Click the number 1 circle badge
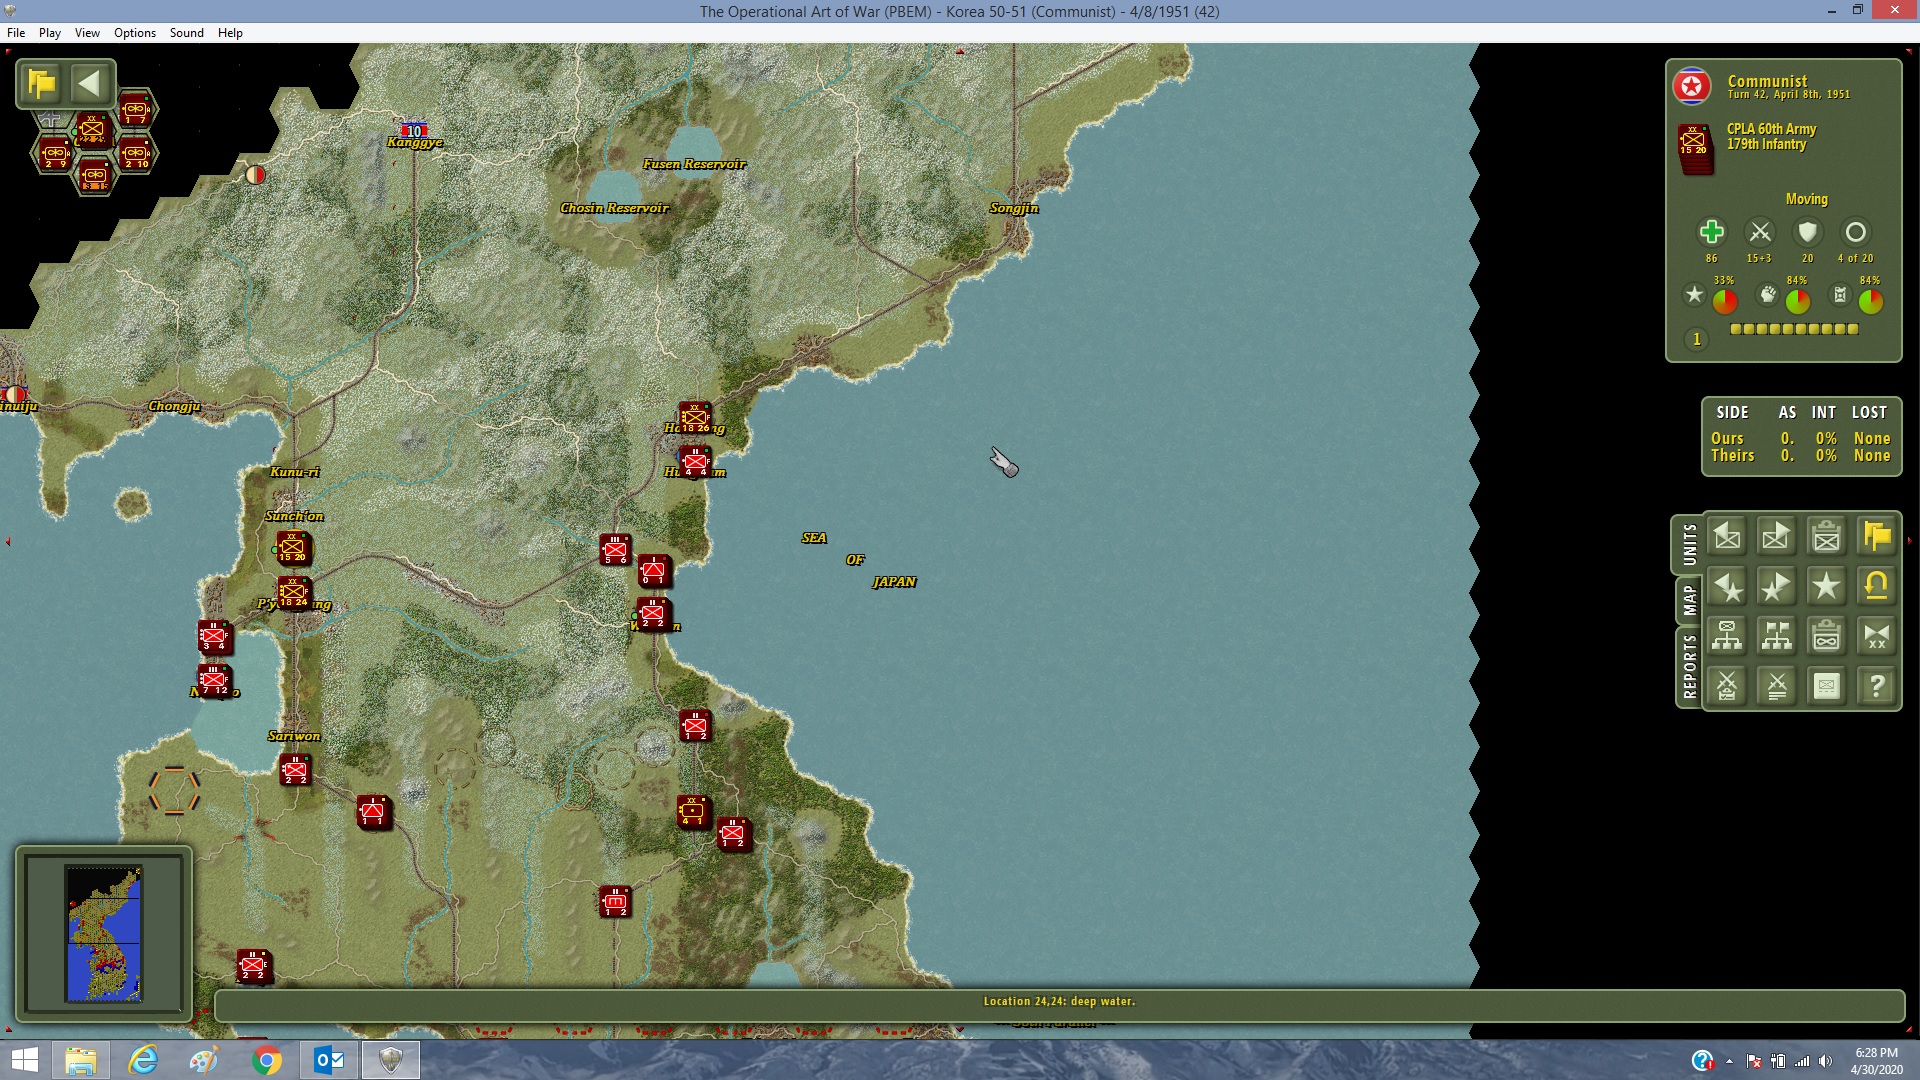Image resolution: width=1920 pixels, height=1080 pixels. (x=1696, y=340)
